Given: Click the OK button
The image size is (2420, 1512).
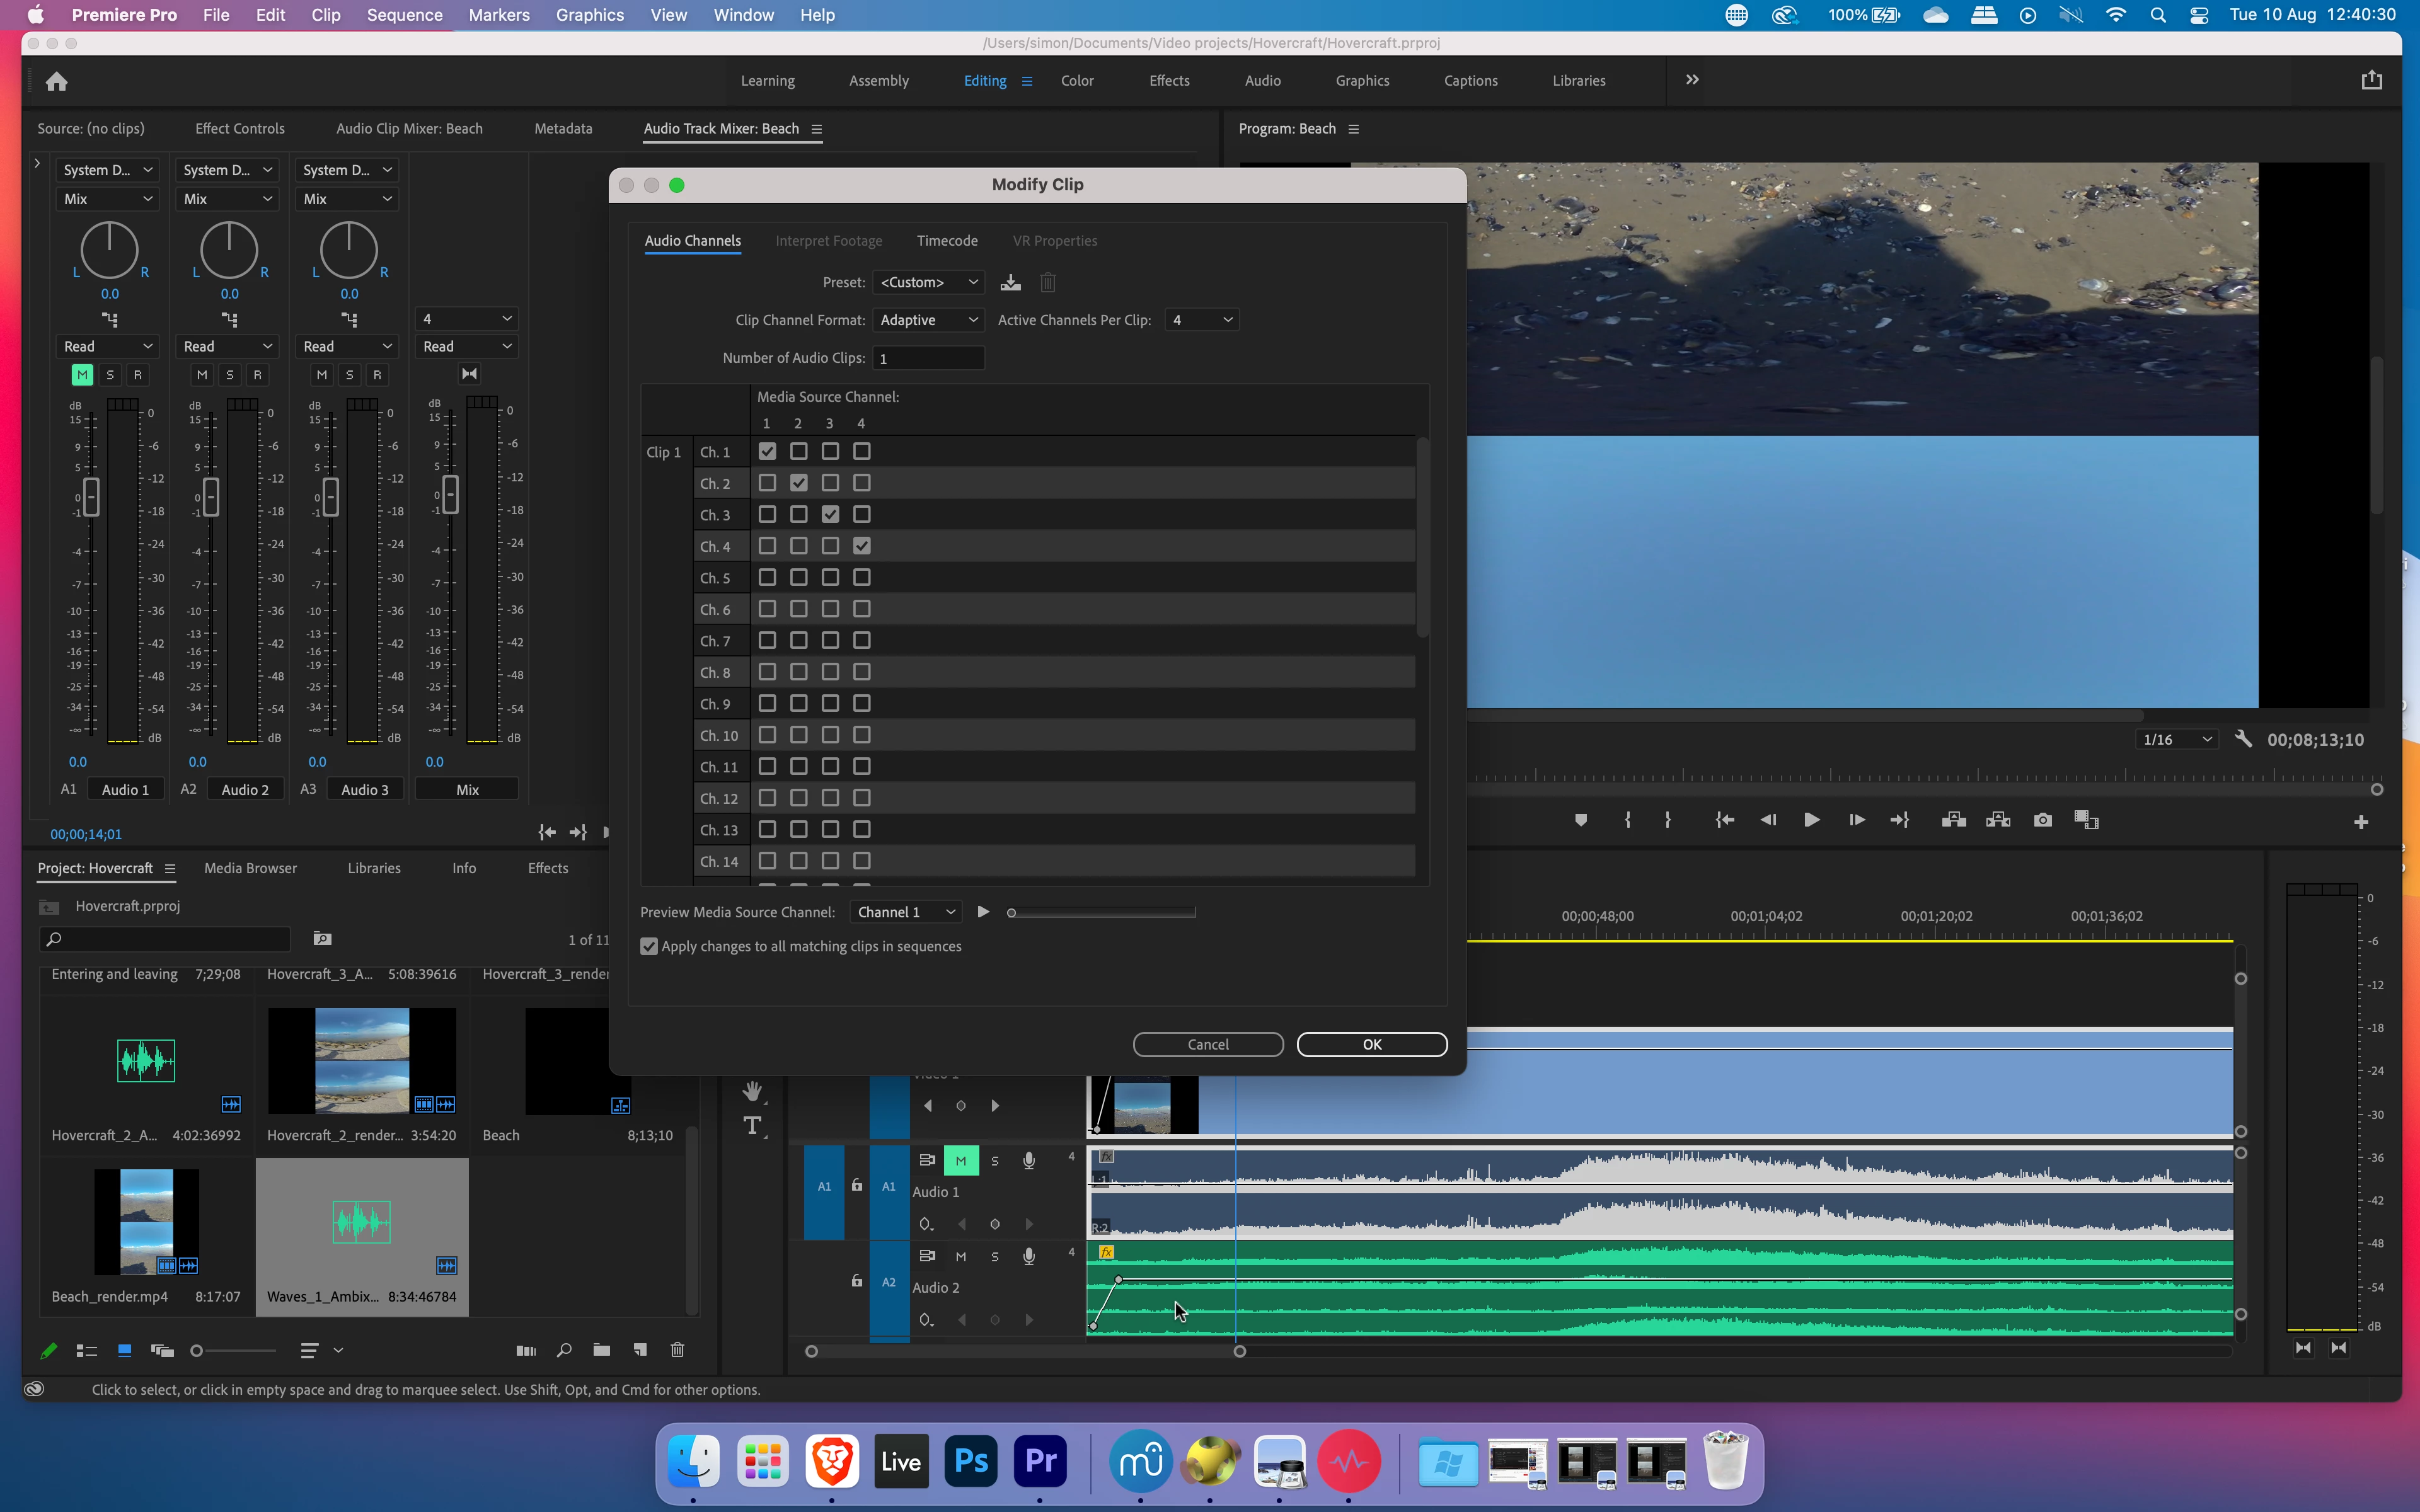Looking at the screenshot, I should pos(1371,1044).
